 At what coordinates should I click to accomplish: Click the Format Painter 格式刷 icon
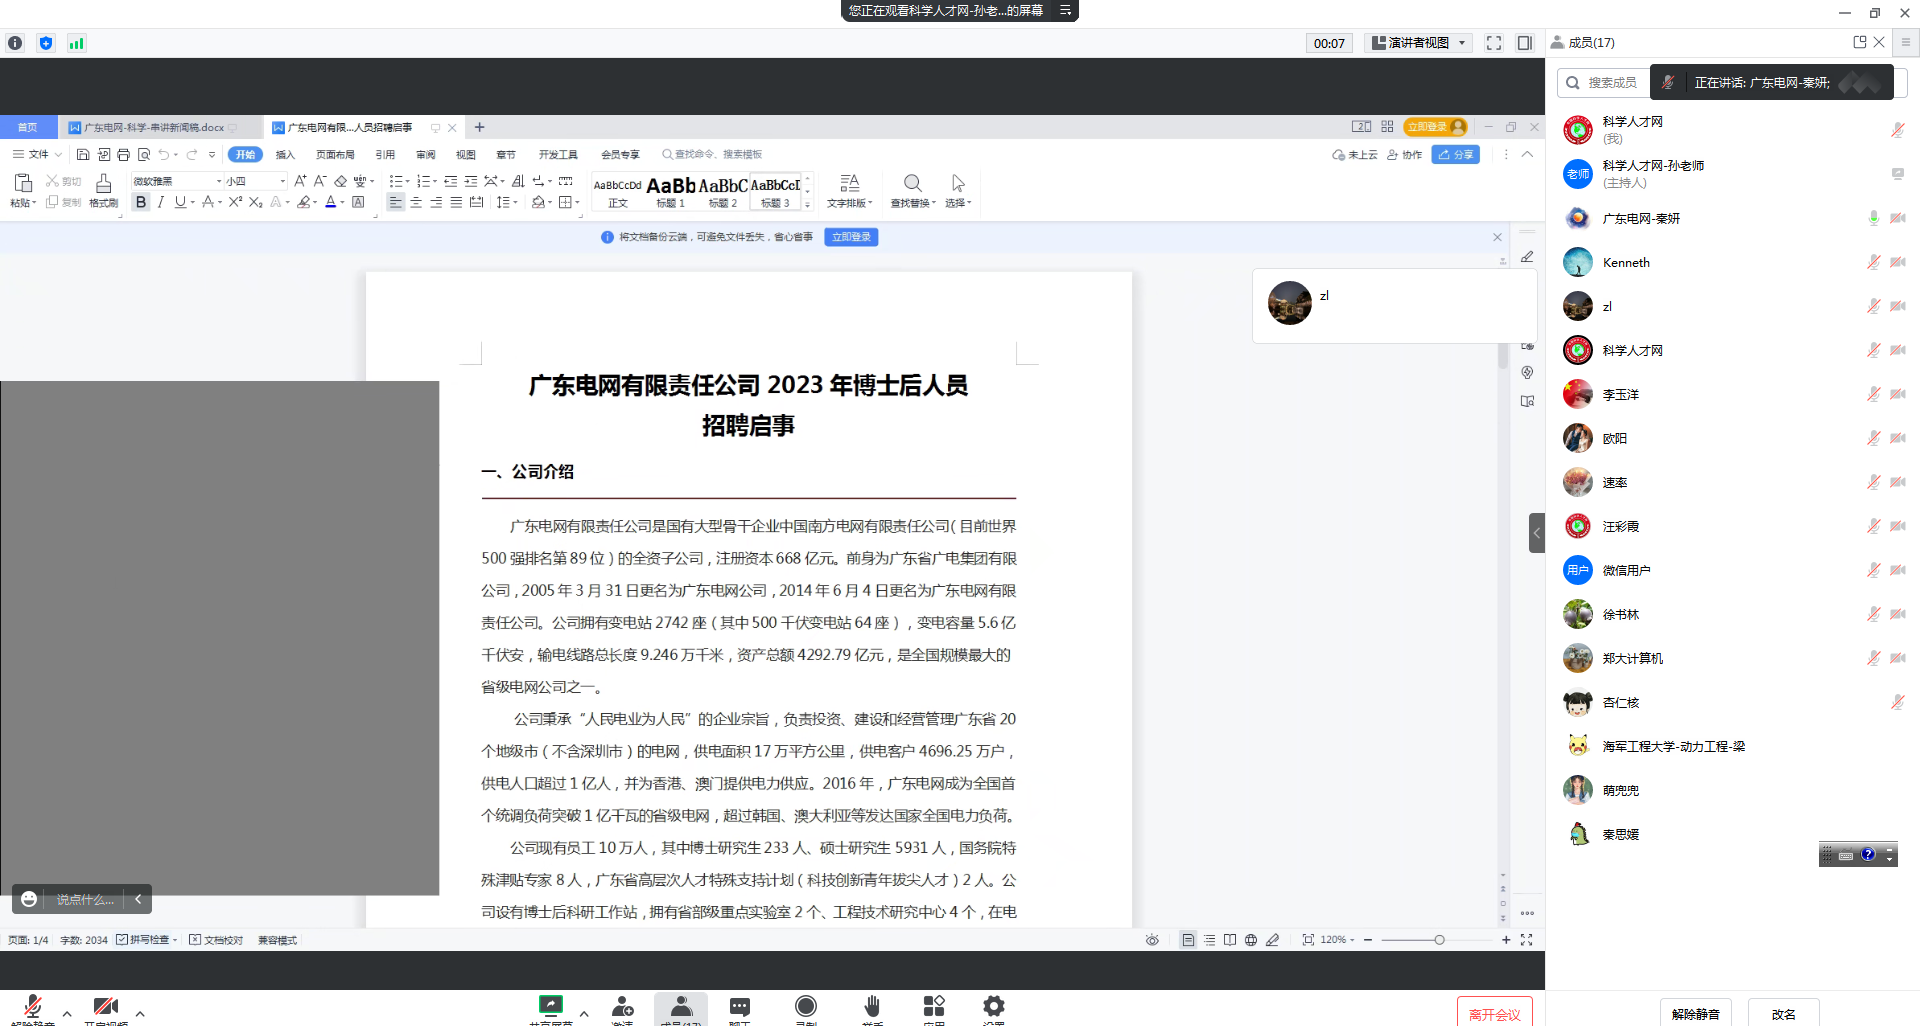click(x=103, y=189)
